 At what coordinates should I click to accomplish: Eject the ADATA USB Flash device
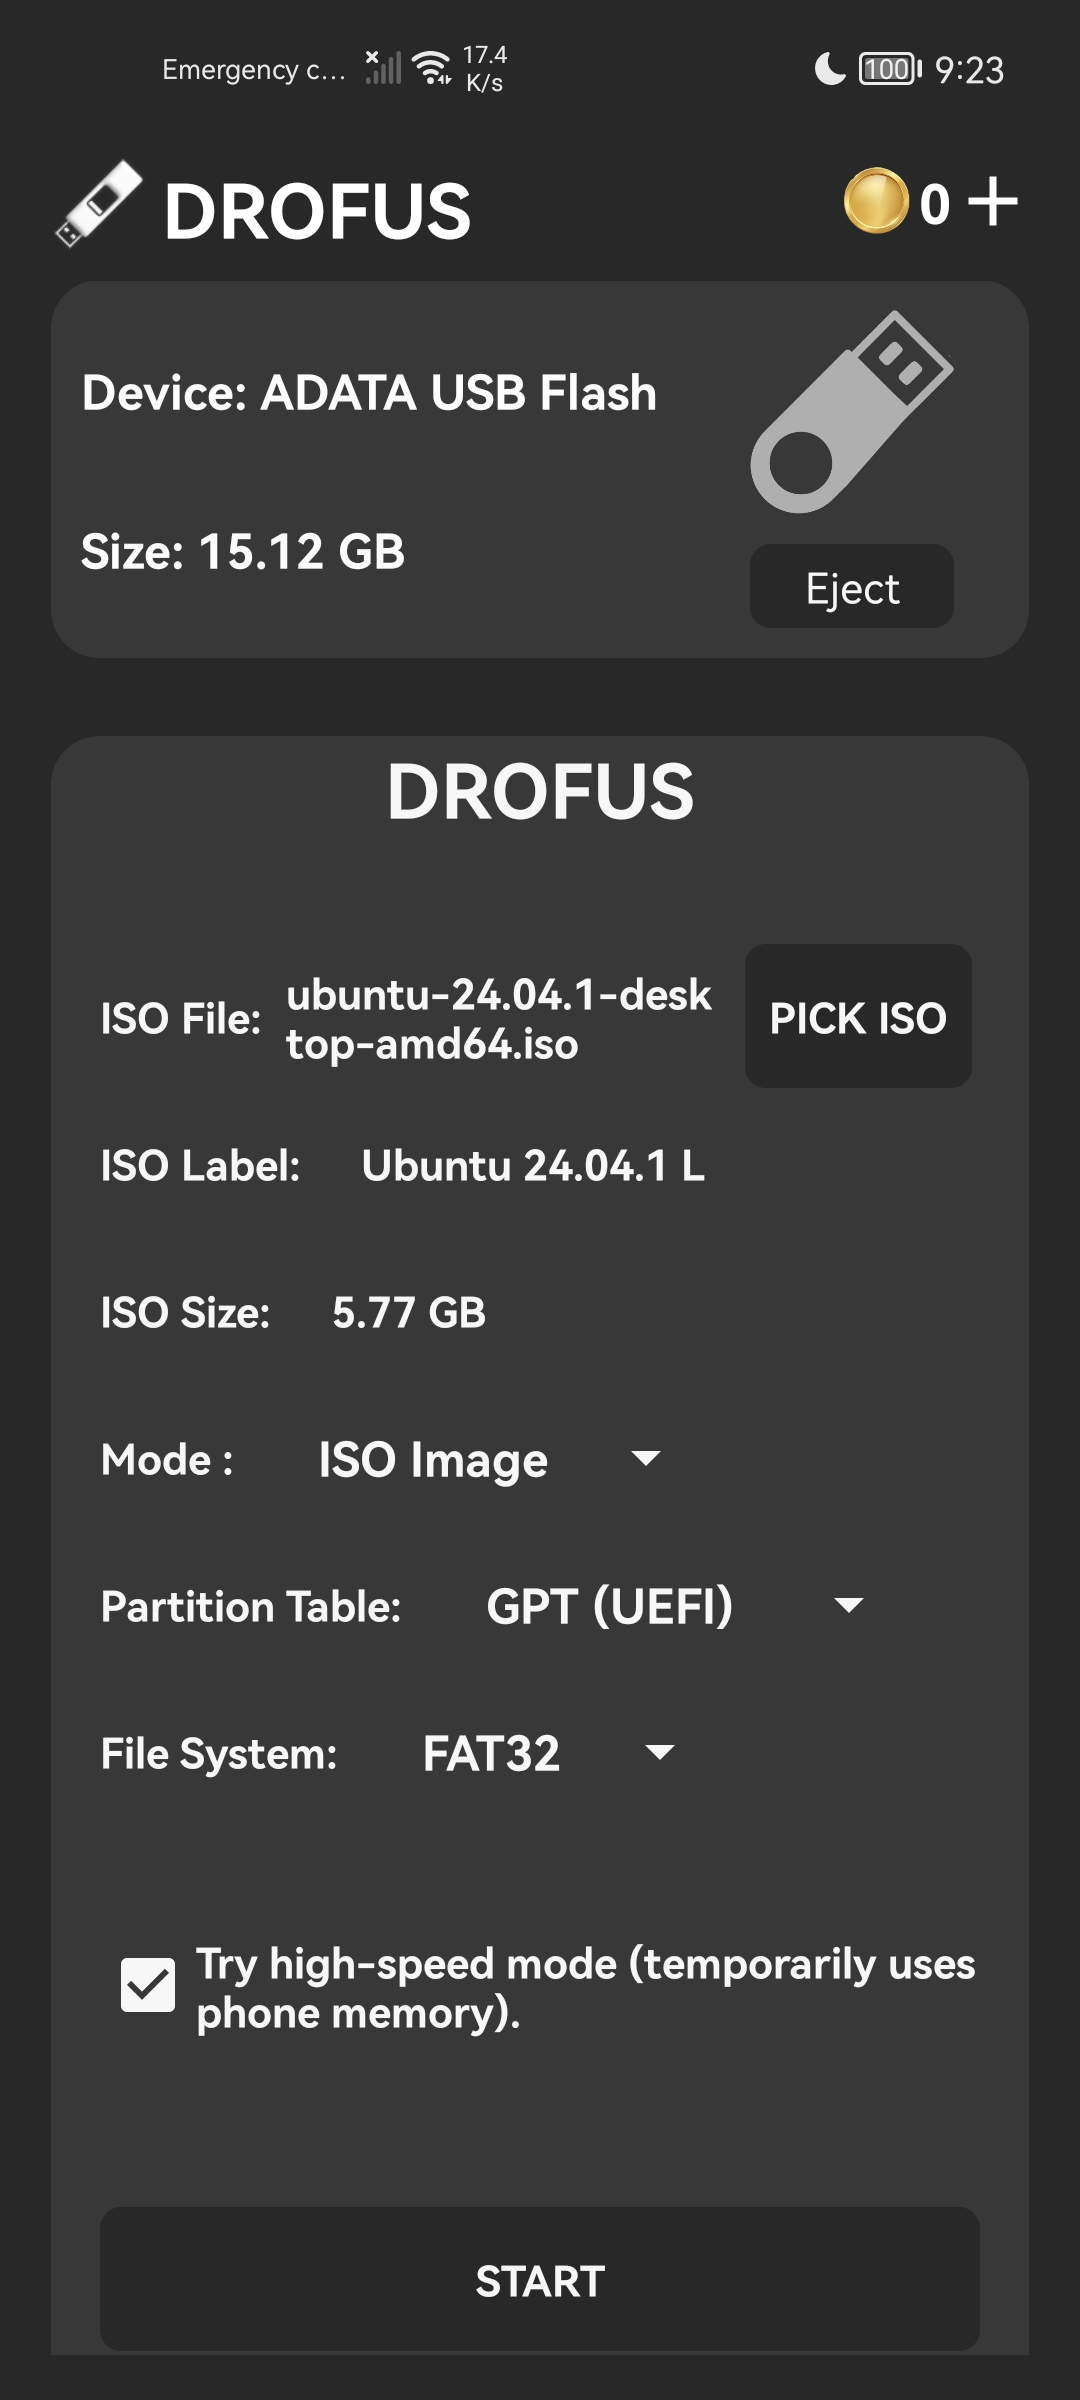click(852, 587)
